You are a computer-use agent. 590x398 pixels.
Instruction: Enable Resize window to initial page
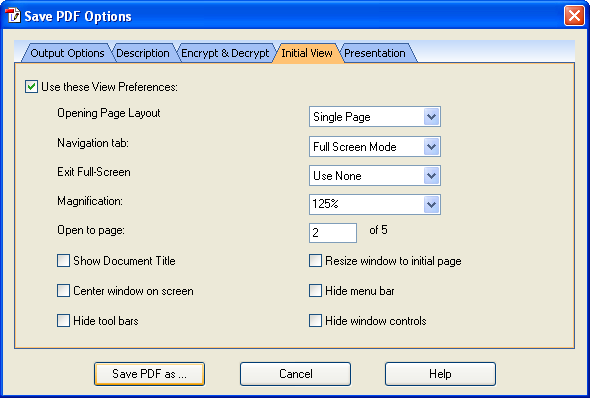point(315,260)
